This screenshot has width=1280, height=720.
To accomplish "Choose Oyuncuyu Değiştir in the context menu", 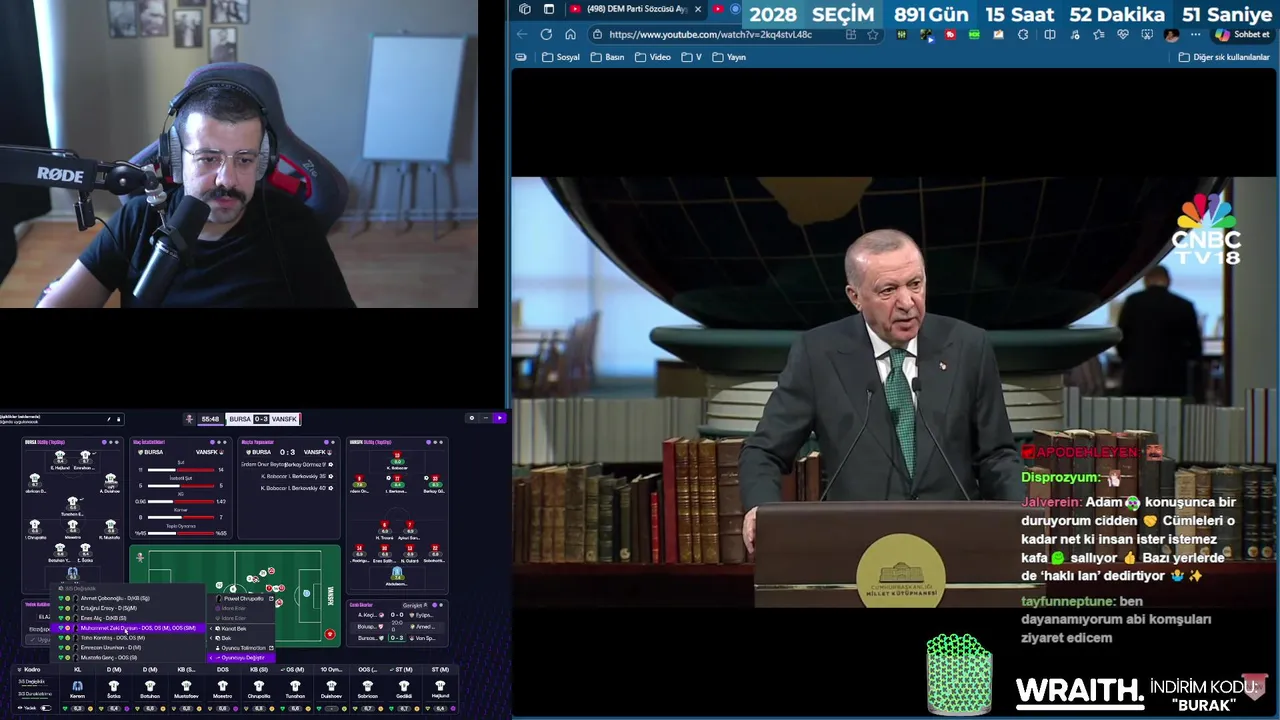I will (x=241, y=658).
